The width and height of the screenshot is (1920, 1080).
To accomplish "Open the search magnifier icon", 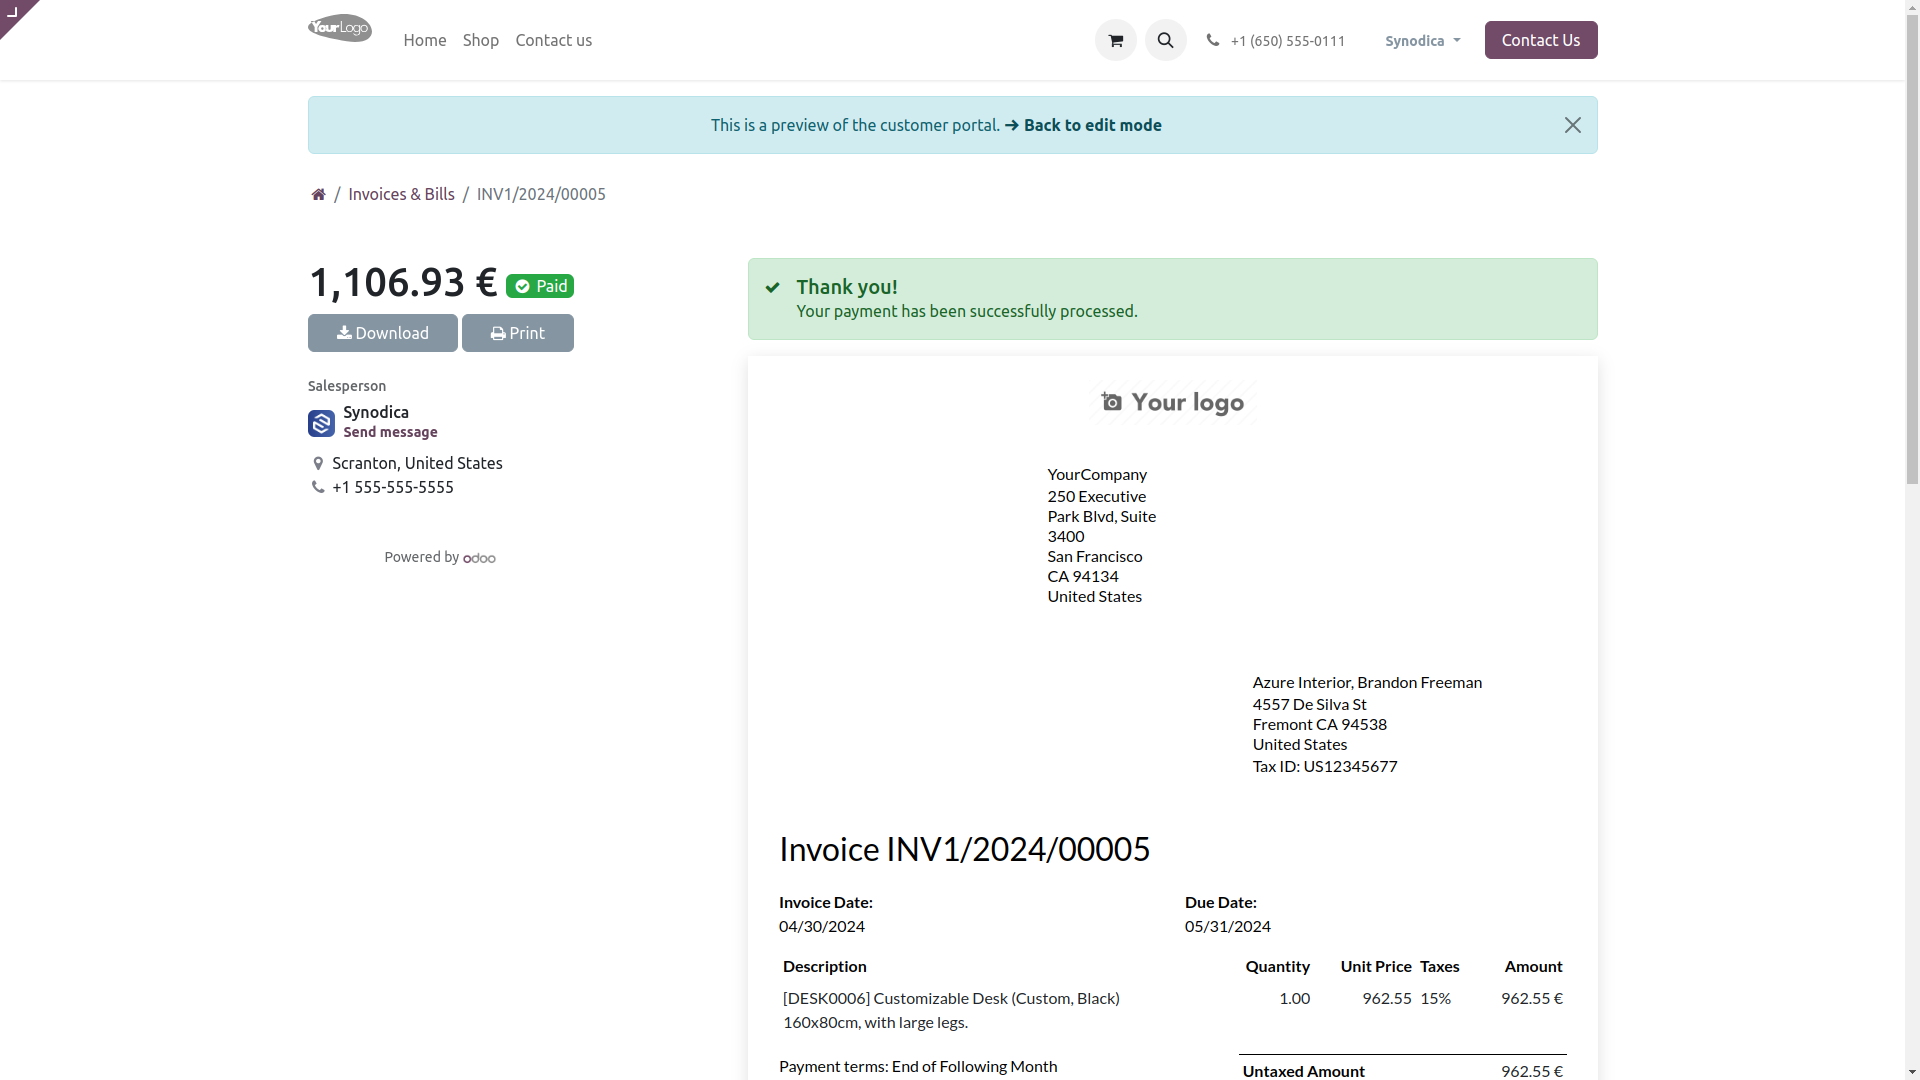I will (x=1166, y=40).
